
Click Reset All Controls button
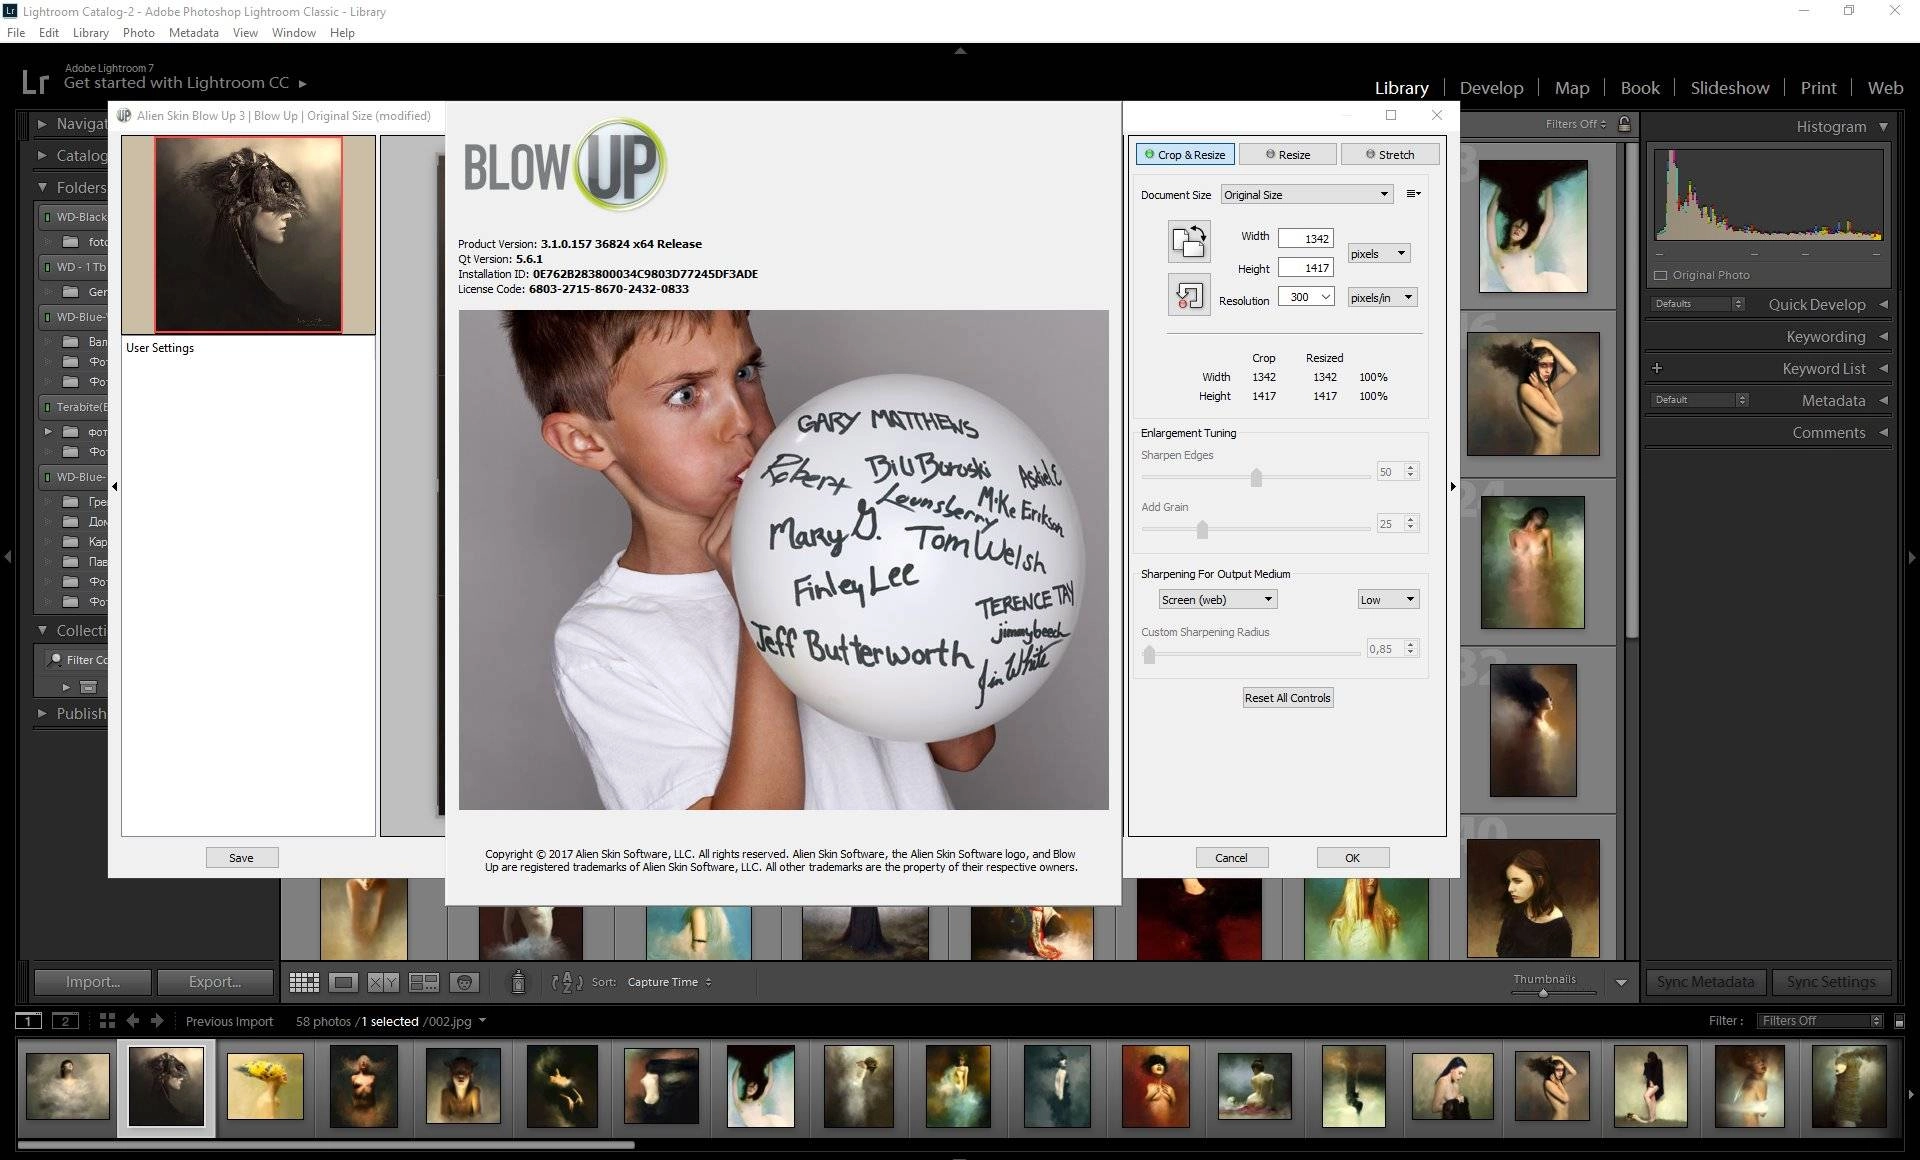click(x=1287, y=698)
